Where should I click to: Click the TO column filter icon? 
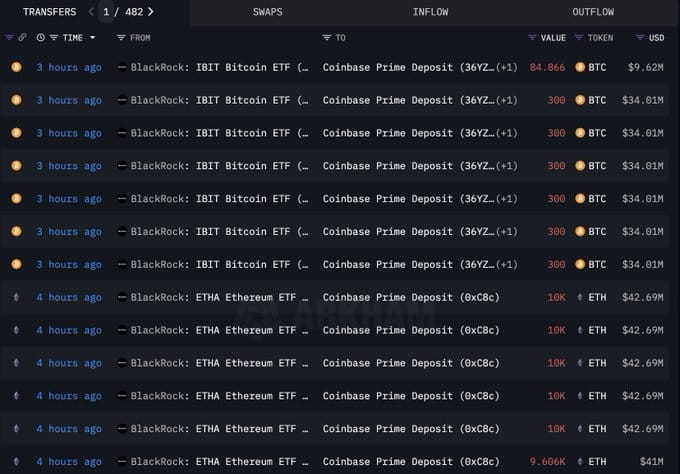(327, 38)
